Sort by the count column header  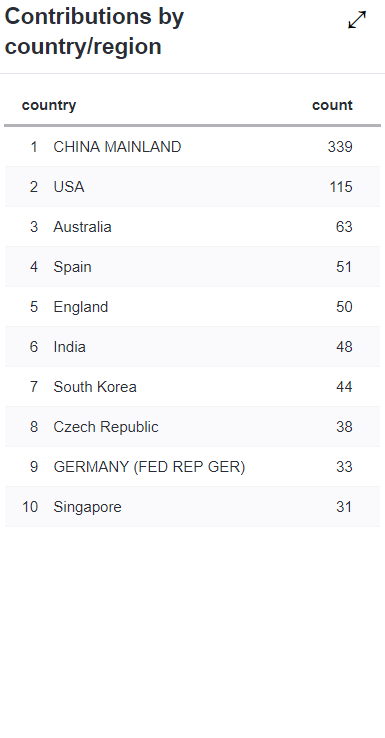(332, 105)
